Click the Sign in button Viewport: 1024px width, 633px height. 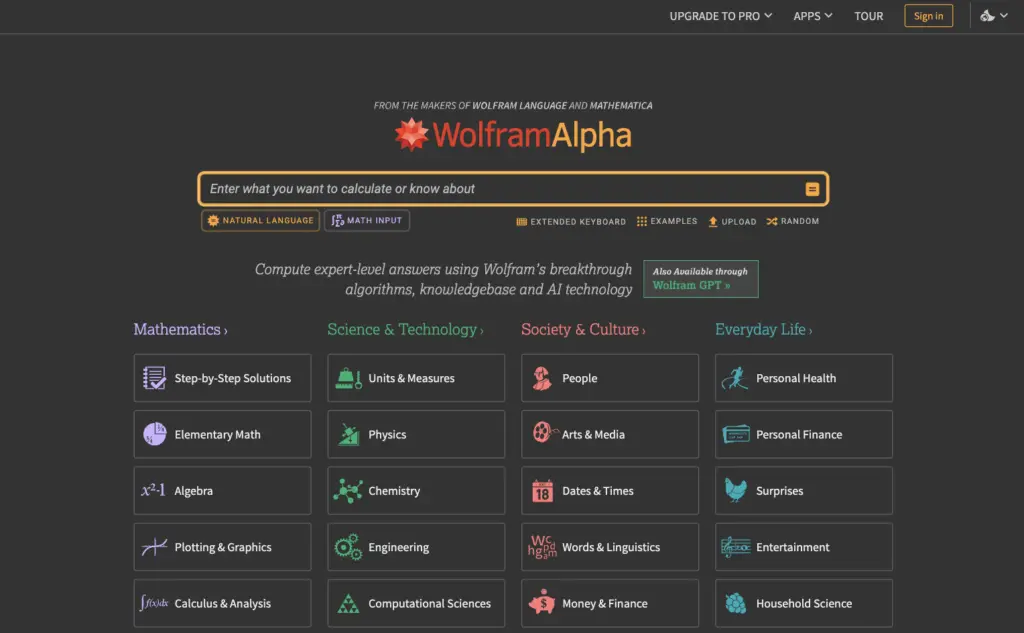928,16
